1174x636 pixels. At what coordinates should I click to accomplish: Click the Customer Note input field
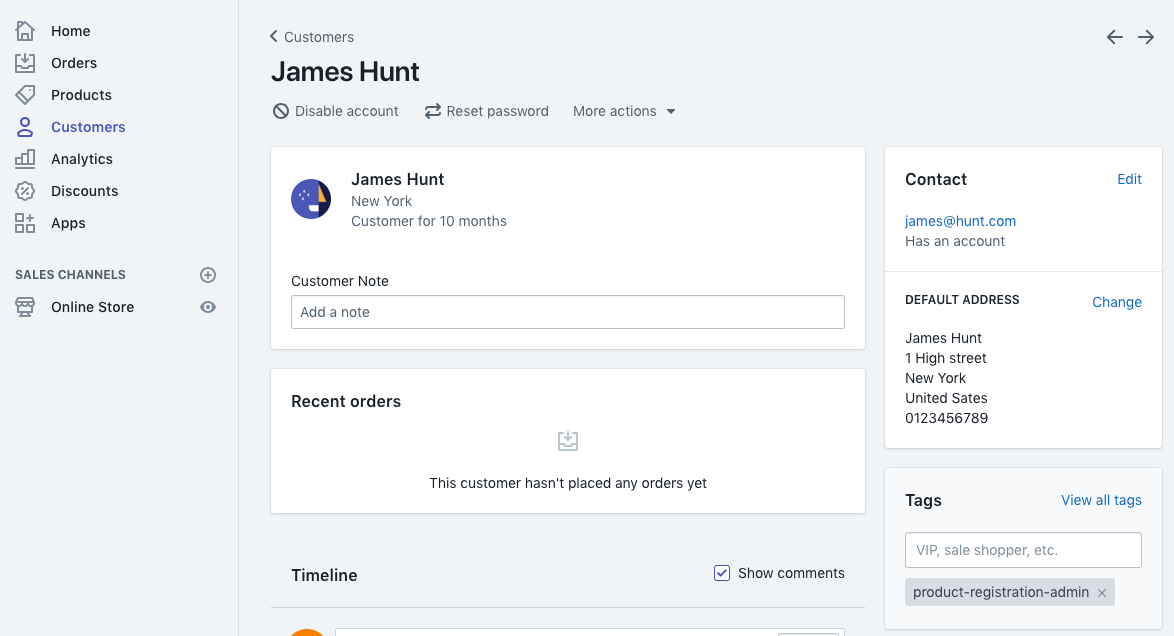coord(568,312)
